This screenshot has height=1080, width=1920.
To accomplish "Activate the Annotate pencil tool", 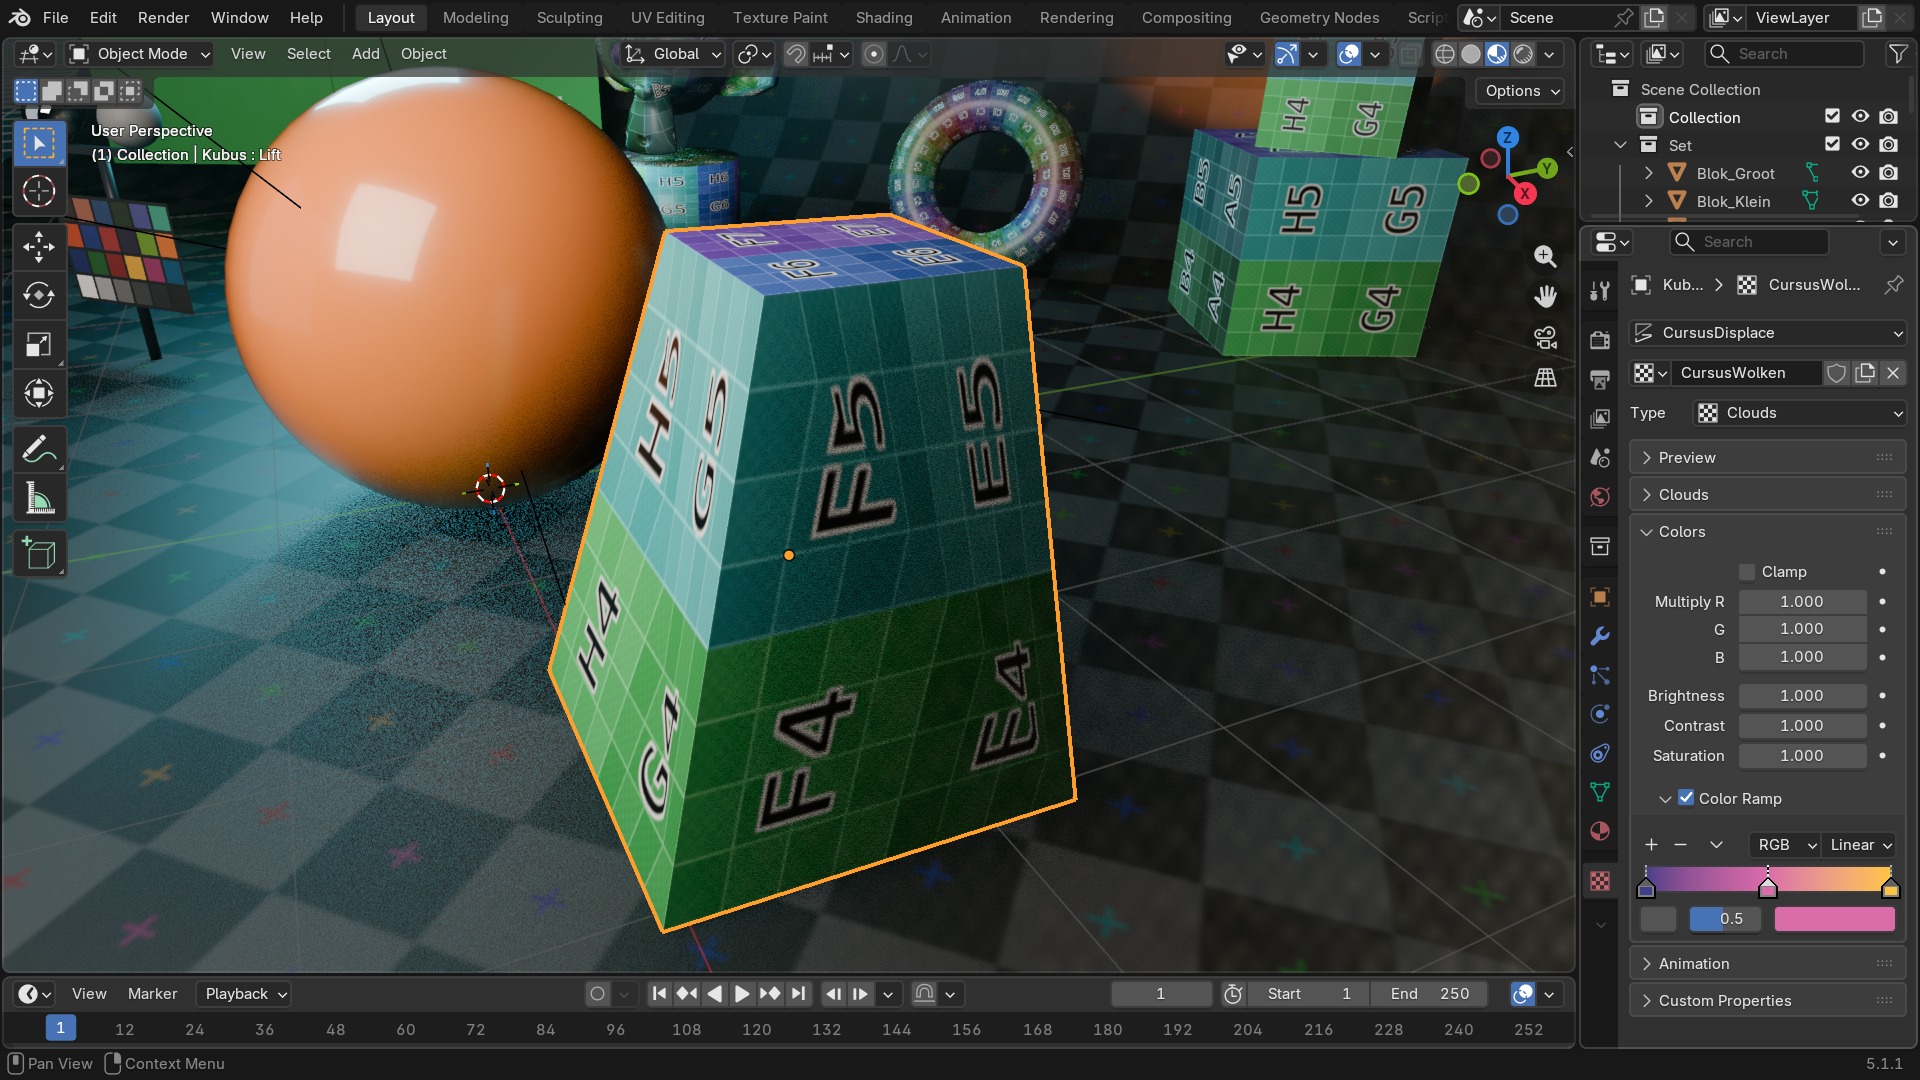I will pyautogui.click(x=39, y=450).
